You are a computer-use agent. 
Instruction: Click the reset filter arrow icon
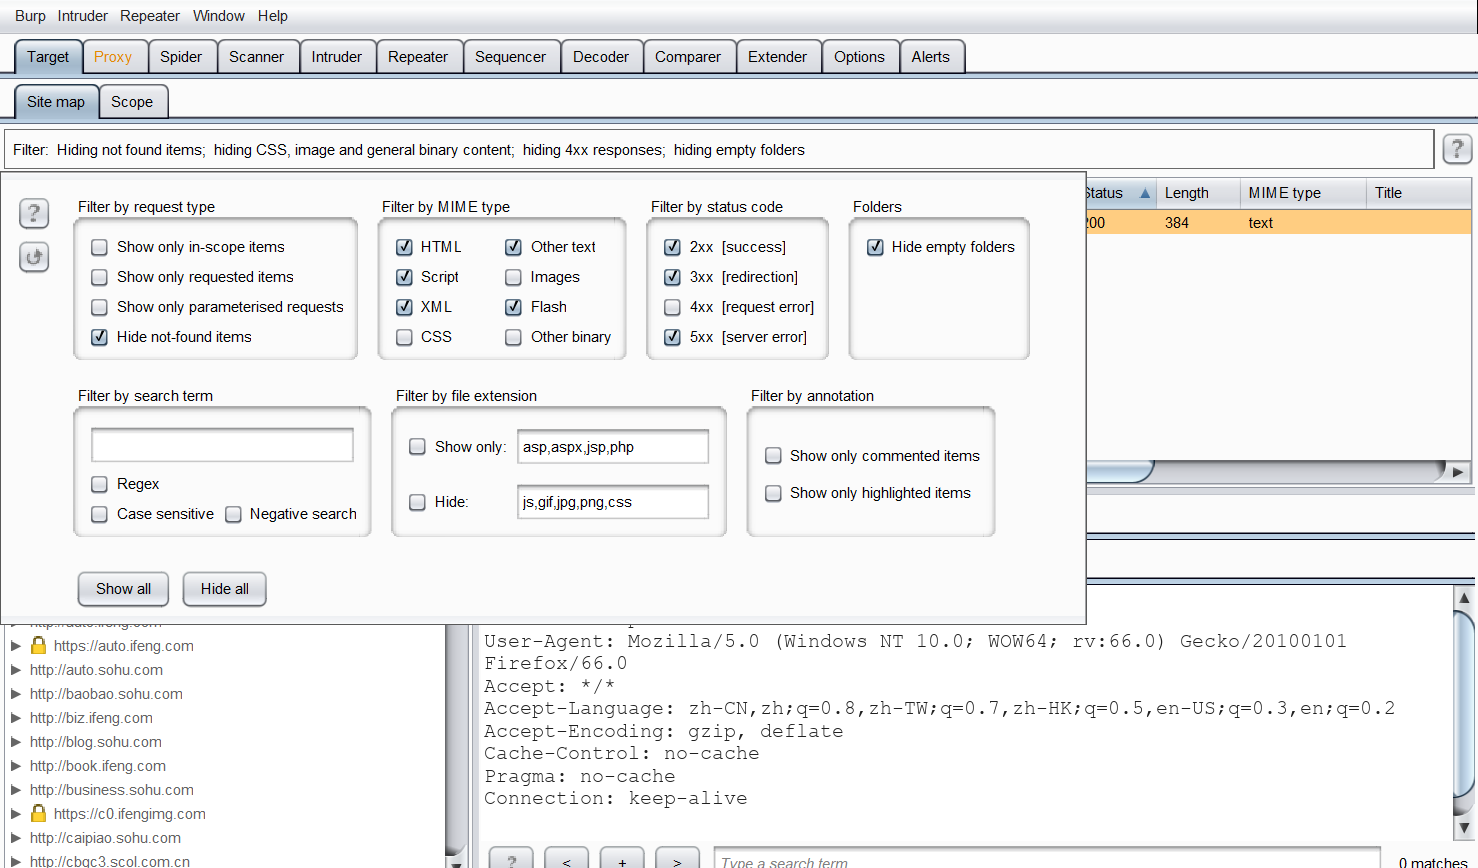[34, 257]
